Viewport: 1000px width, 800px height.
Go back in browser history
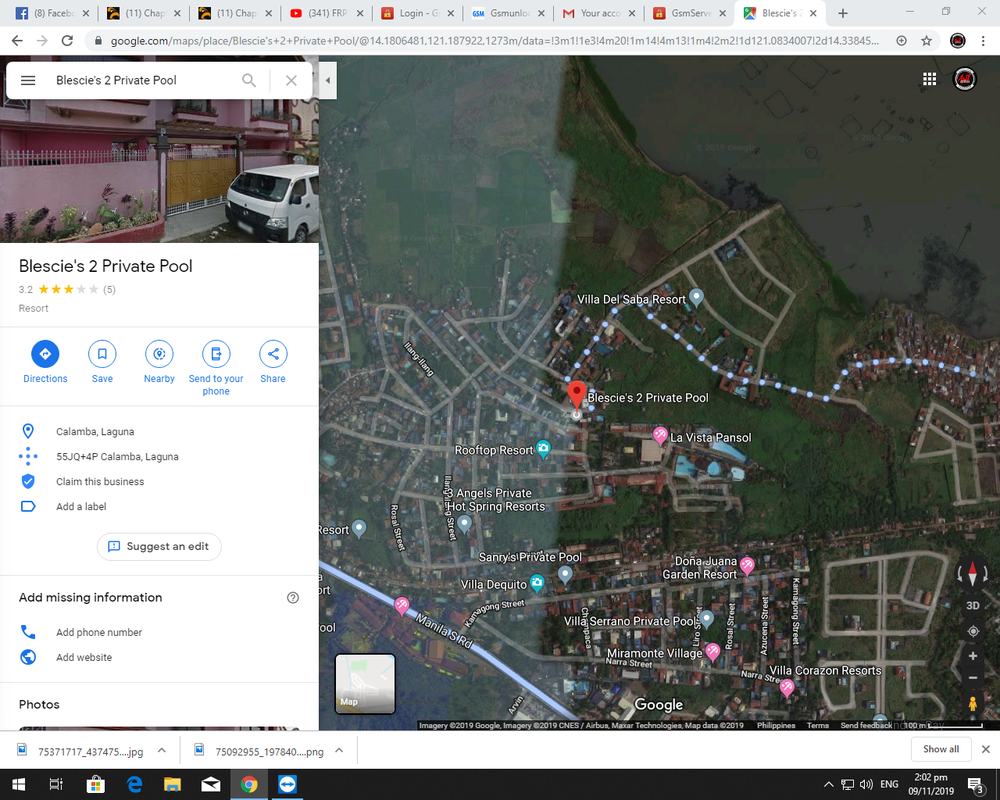[17, 41]
